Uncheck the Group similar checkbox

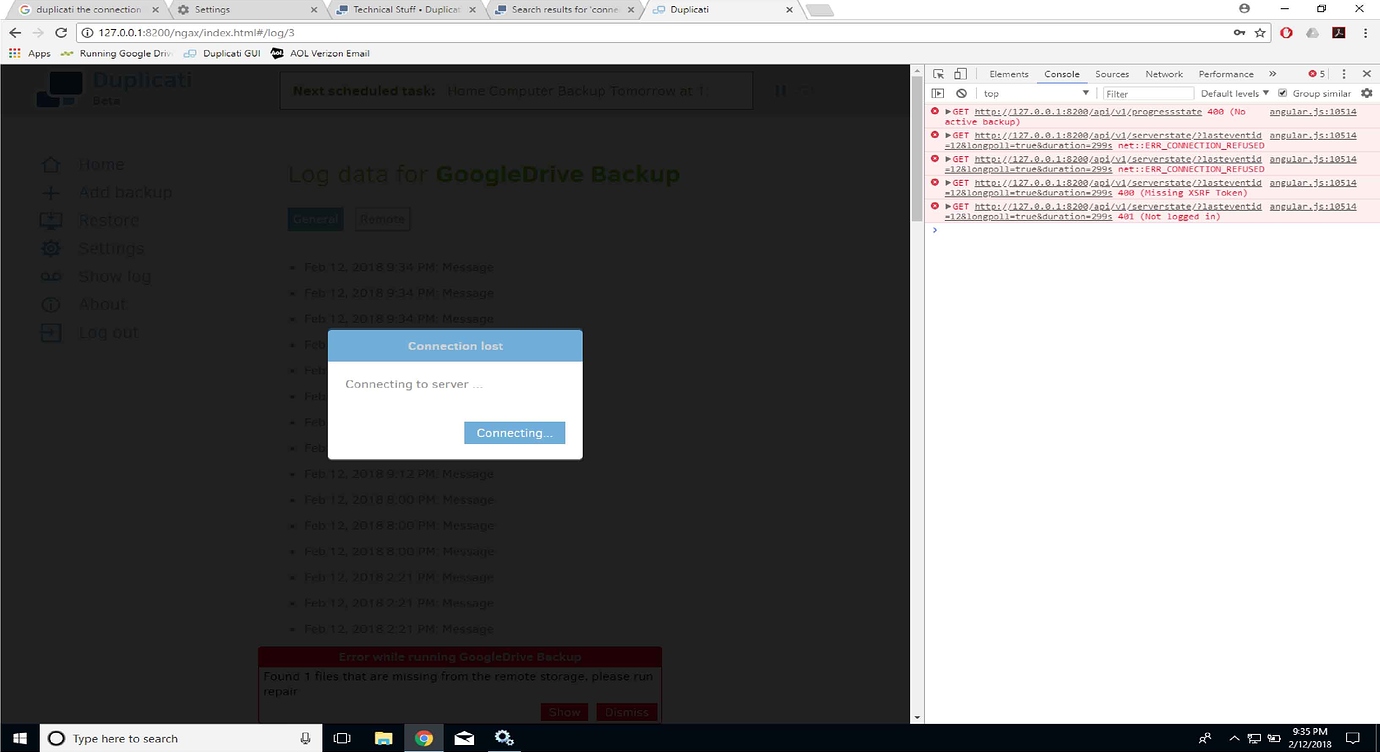coord(1283,92)
